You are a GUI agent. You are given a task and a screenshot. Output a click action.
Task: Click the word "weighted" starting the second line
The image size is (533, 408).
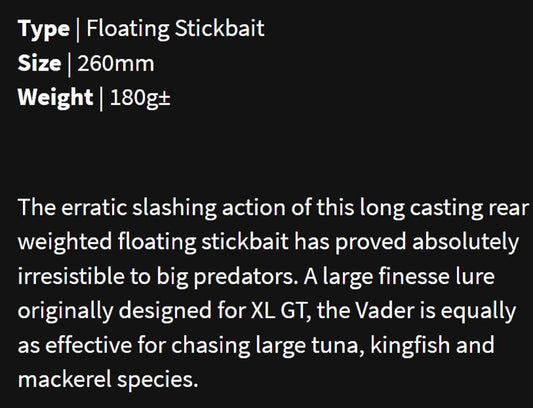click(x=65, y=242)
